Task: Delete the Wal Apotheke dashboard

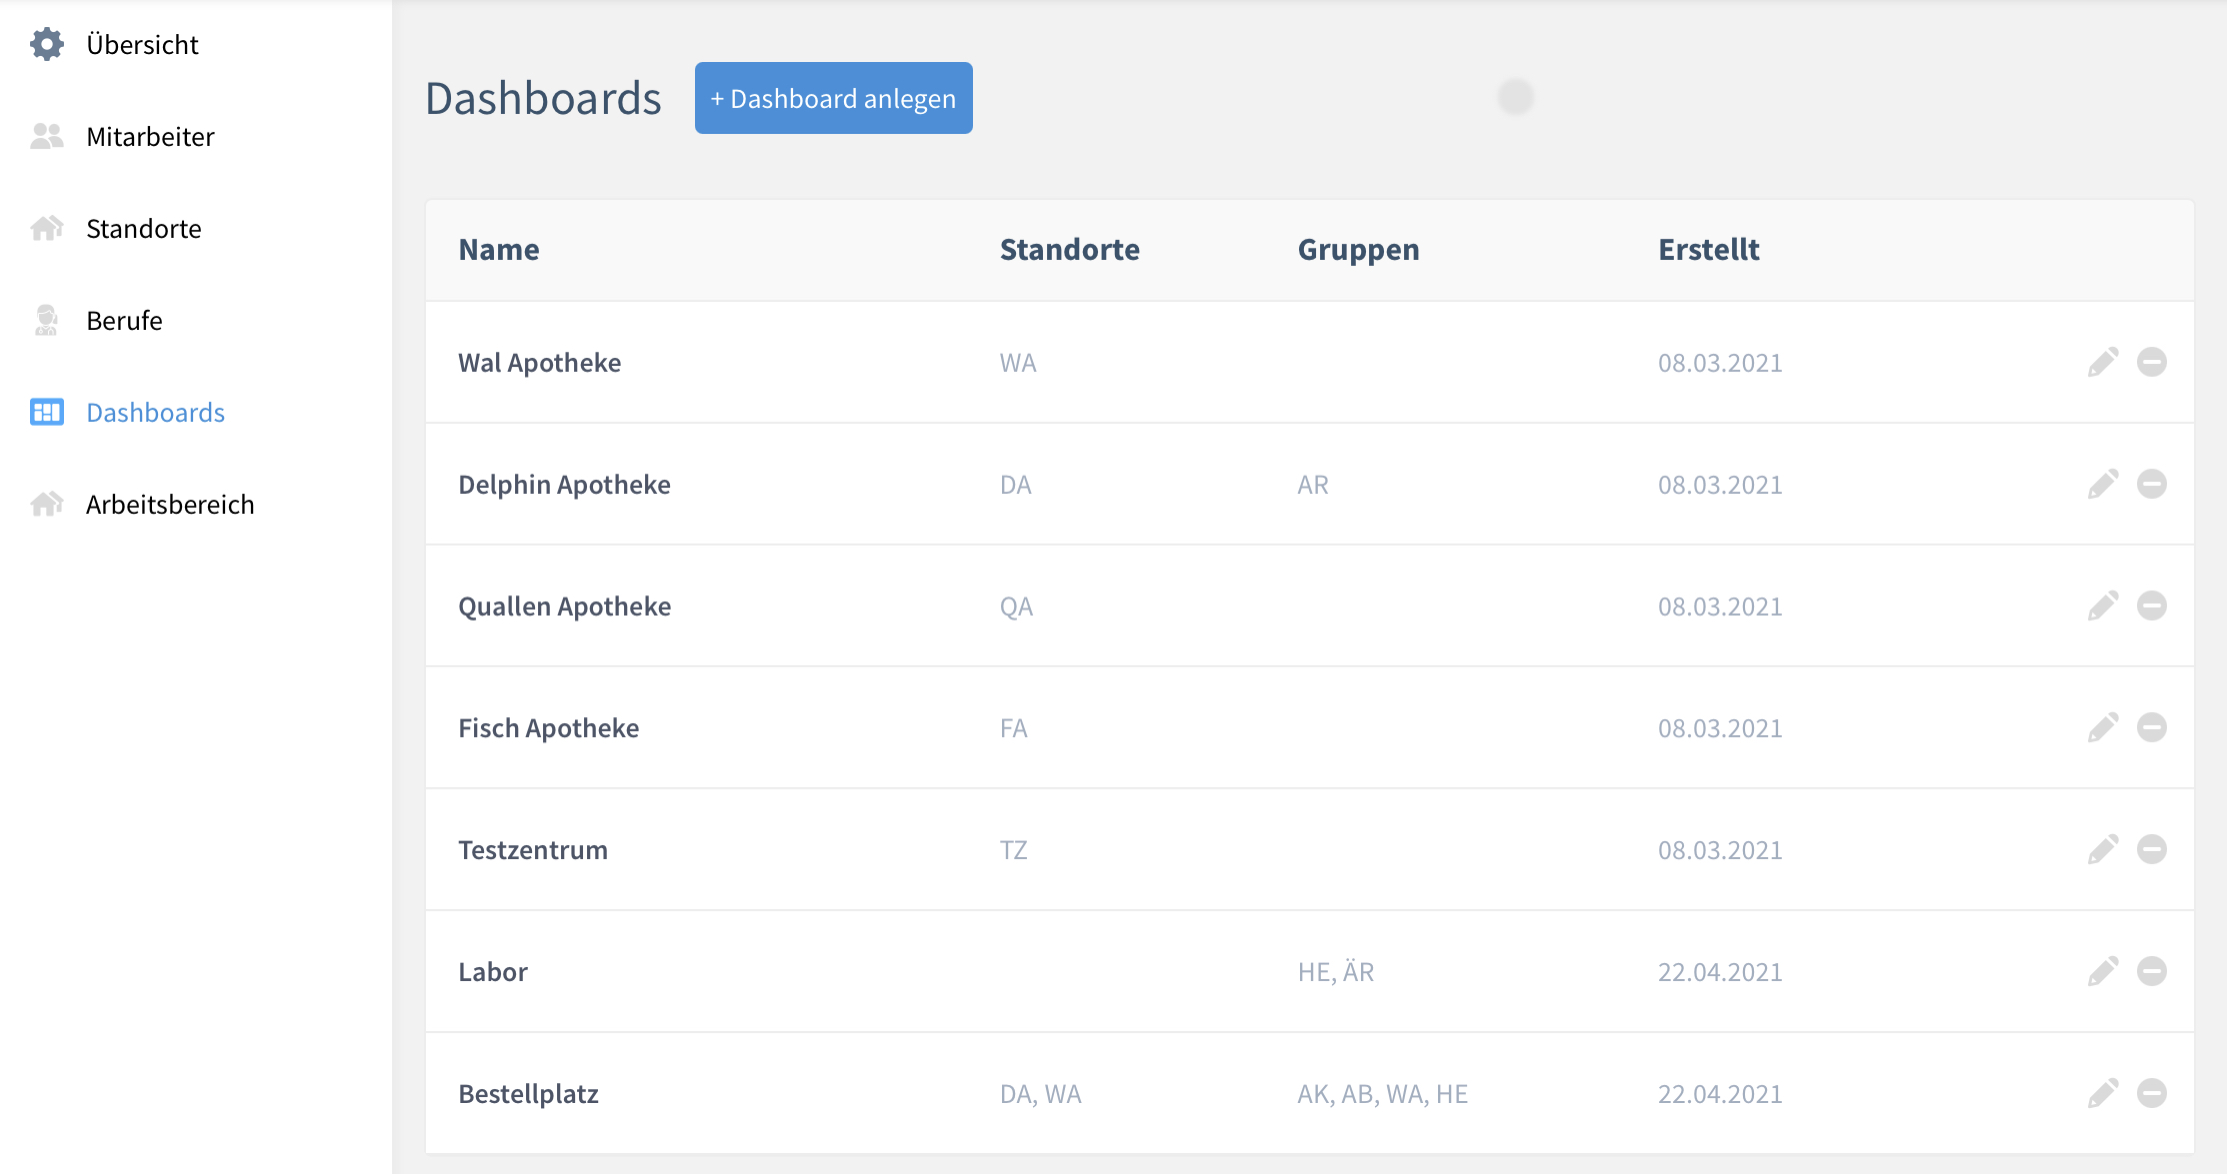Action: pos(2152,362)
